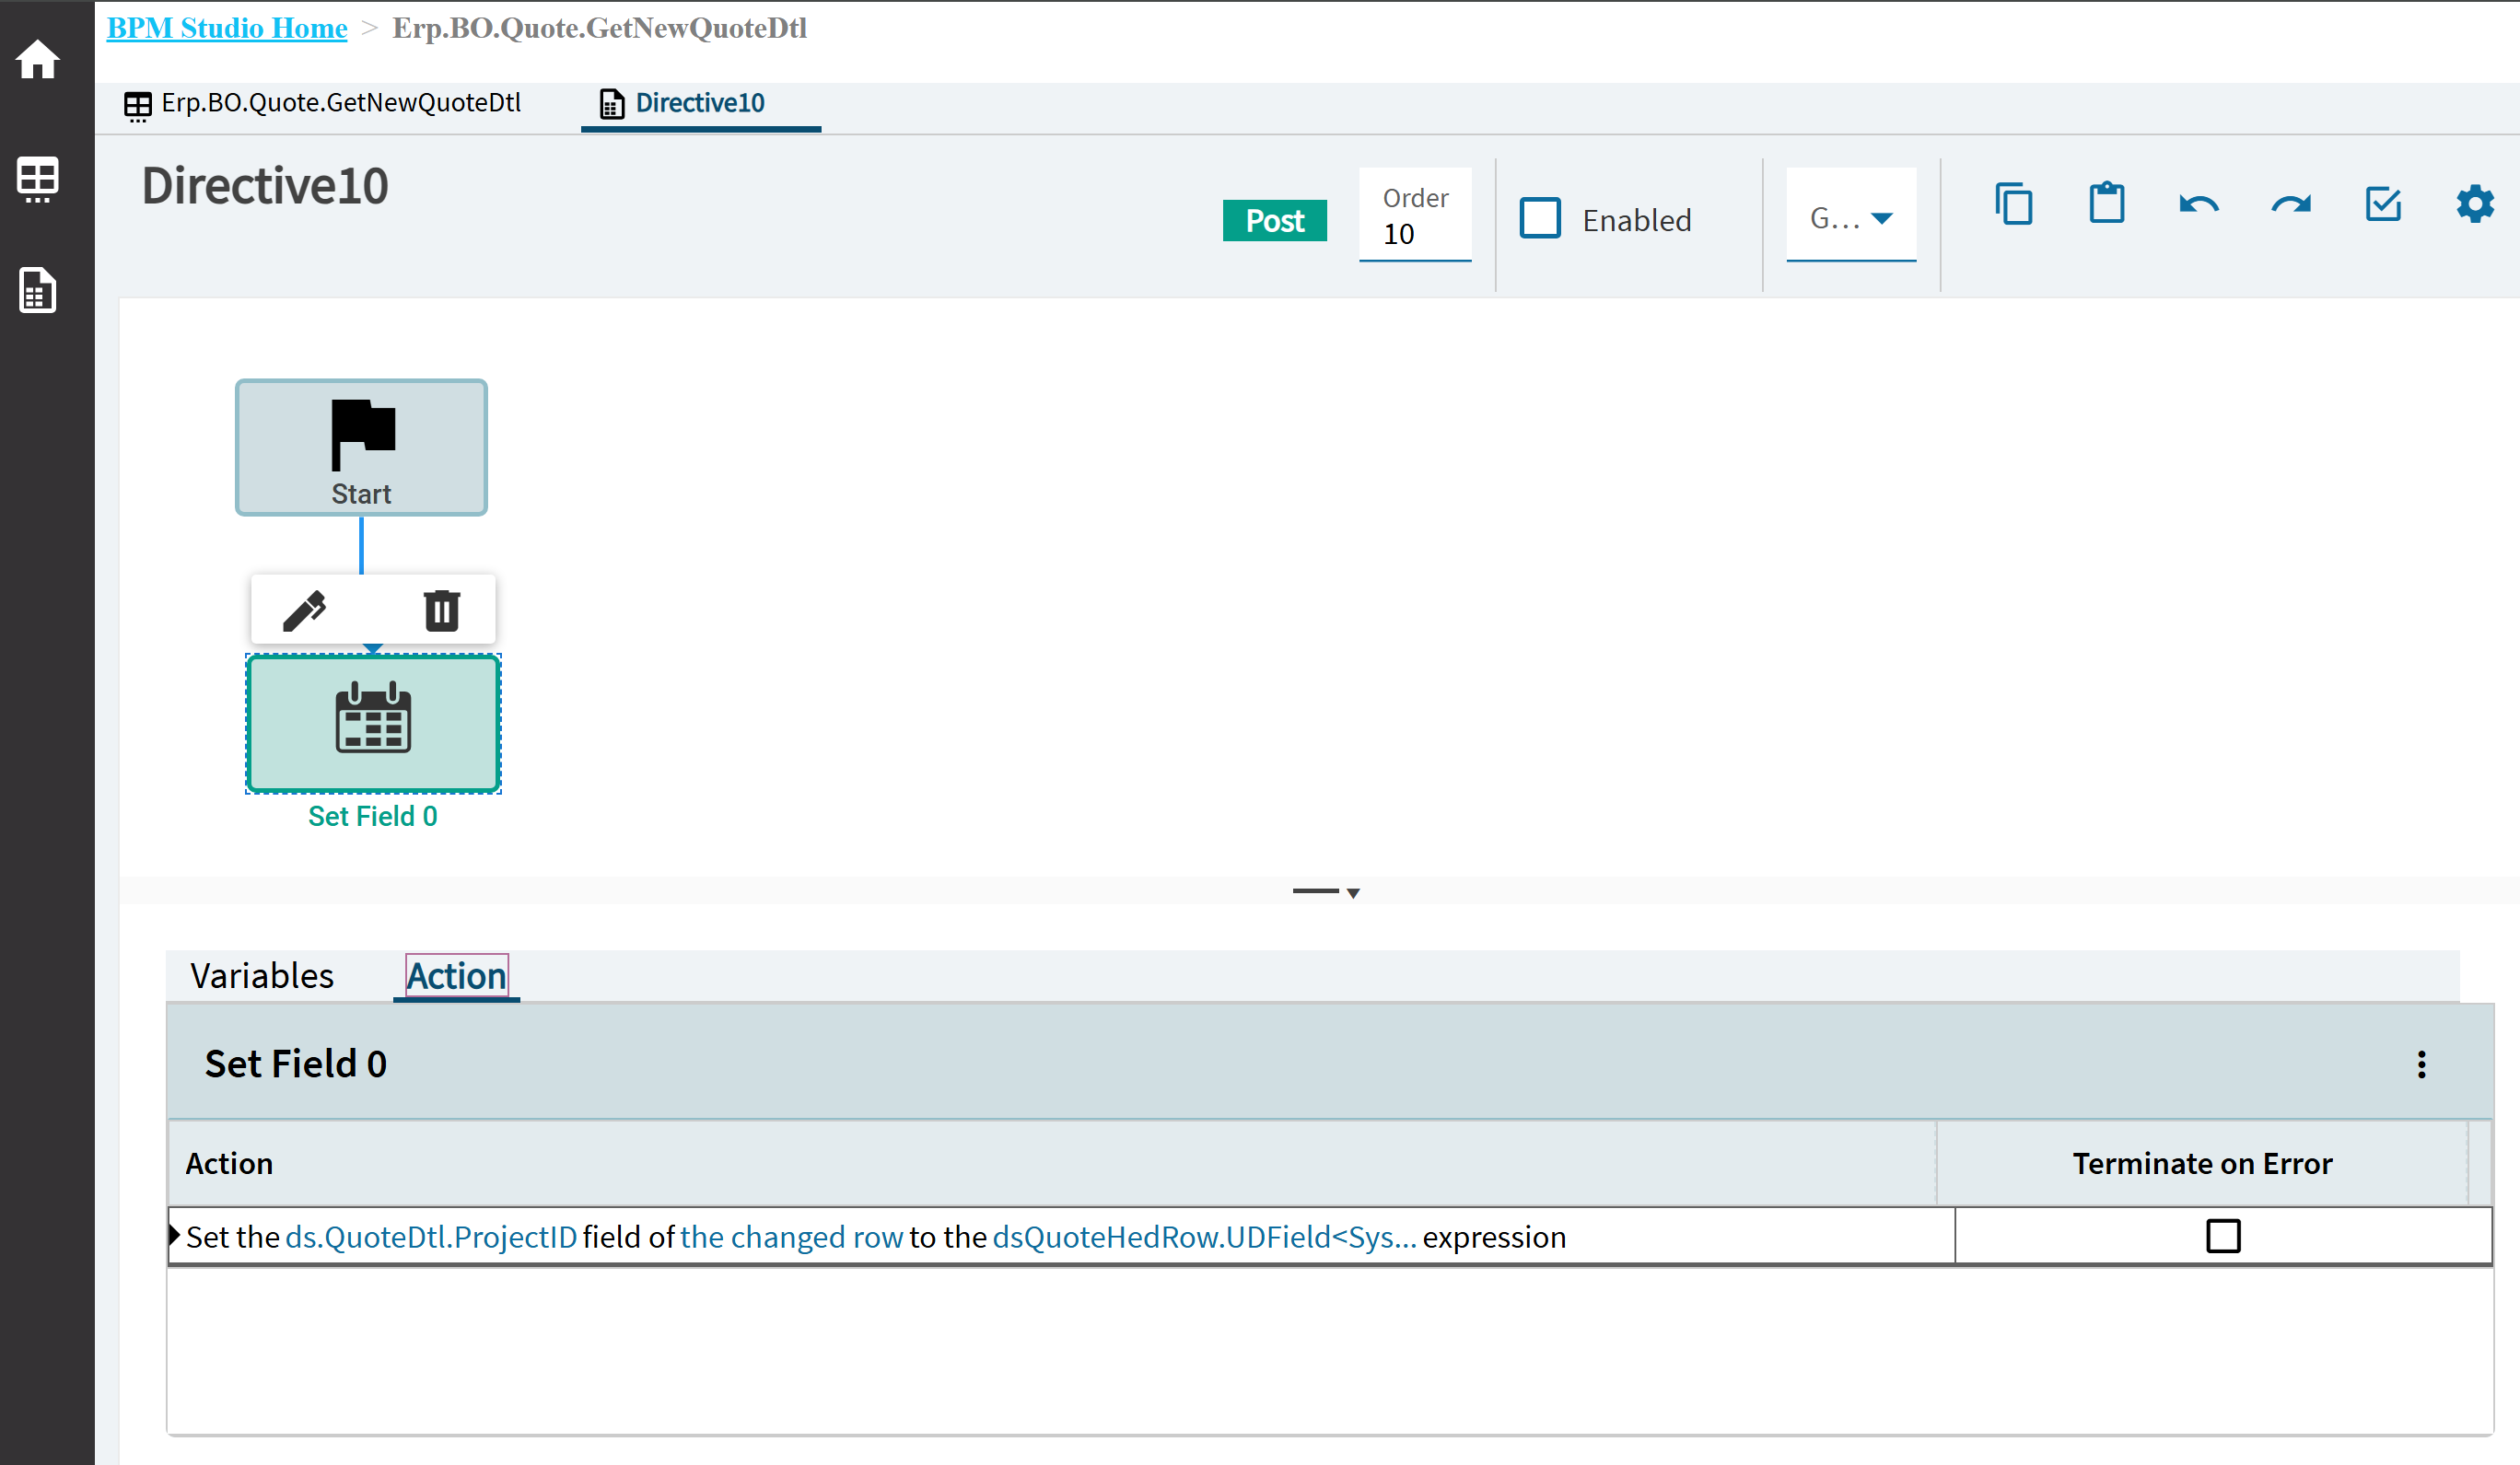Screen dimensions: 2520x1465
Task: Validate directive with the checkmark icon
Action: click(x=2383, y=204)
